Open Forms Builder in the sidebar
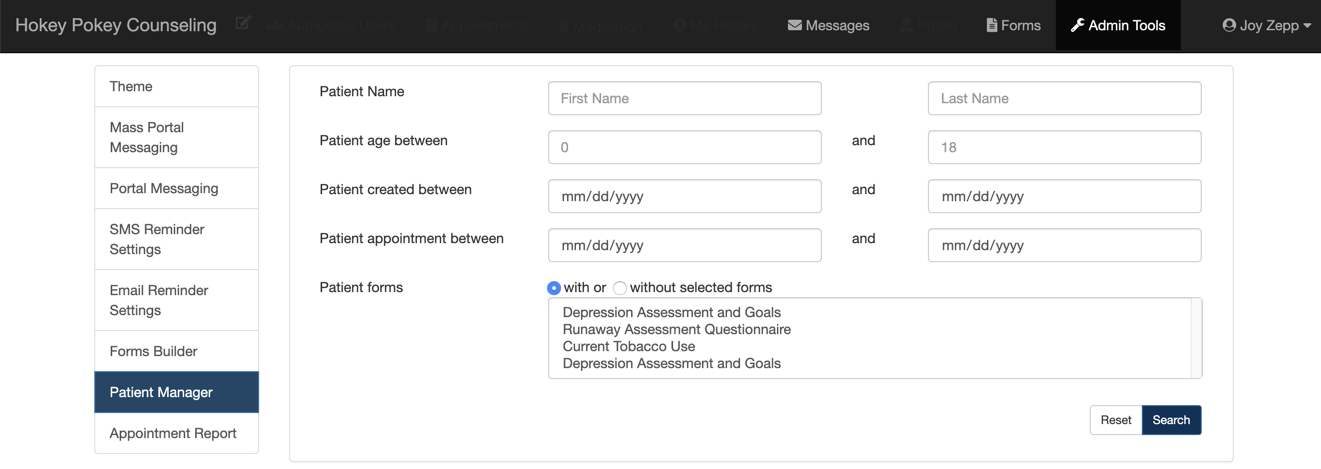The width and height of the screenshot is (1321, 469). (x=154, y=351)
